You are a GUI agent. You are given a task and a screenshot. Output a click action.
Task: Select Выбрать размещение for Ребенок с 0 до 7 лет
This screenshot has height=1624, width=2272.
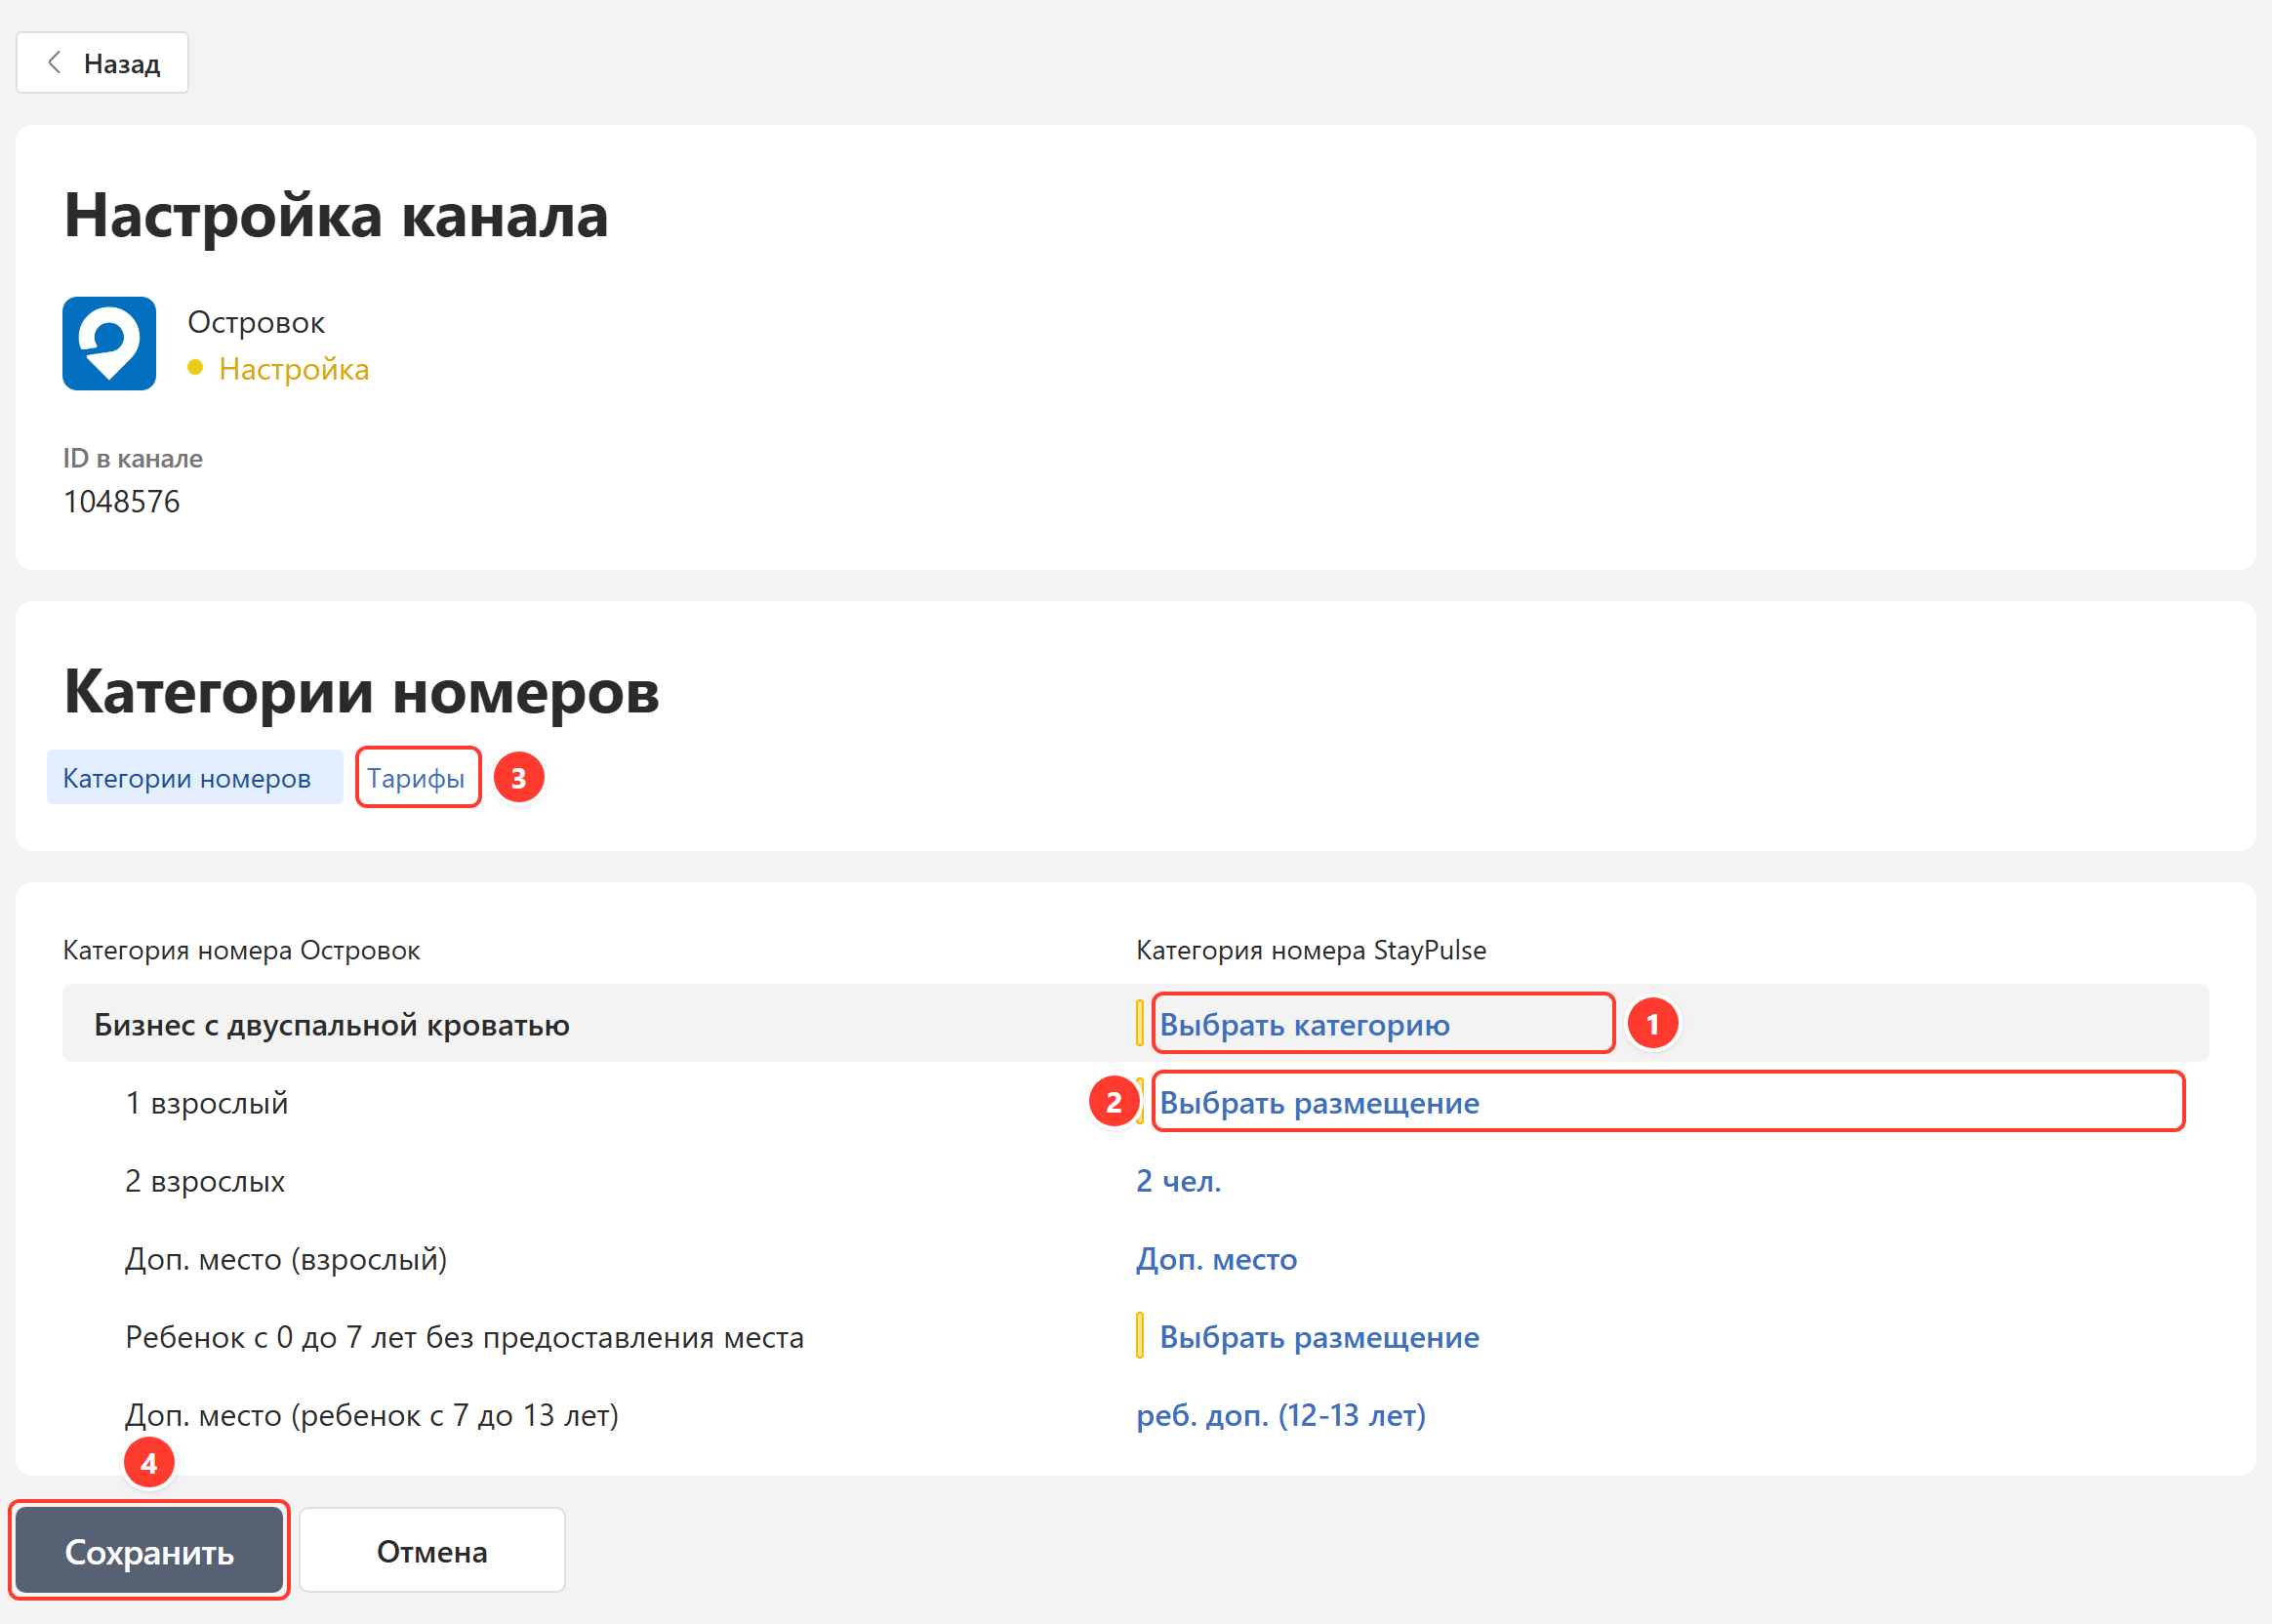click(1319, 1336)
